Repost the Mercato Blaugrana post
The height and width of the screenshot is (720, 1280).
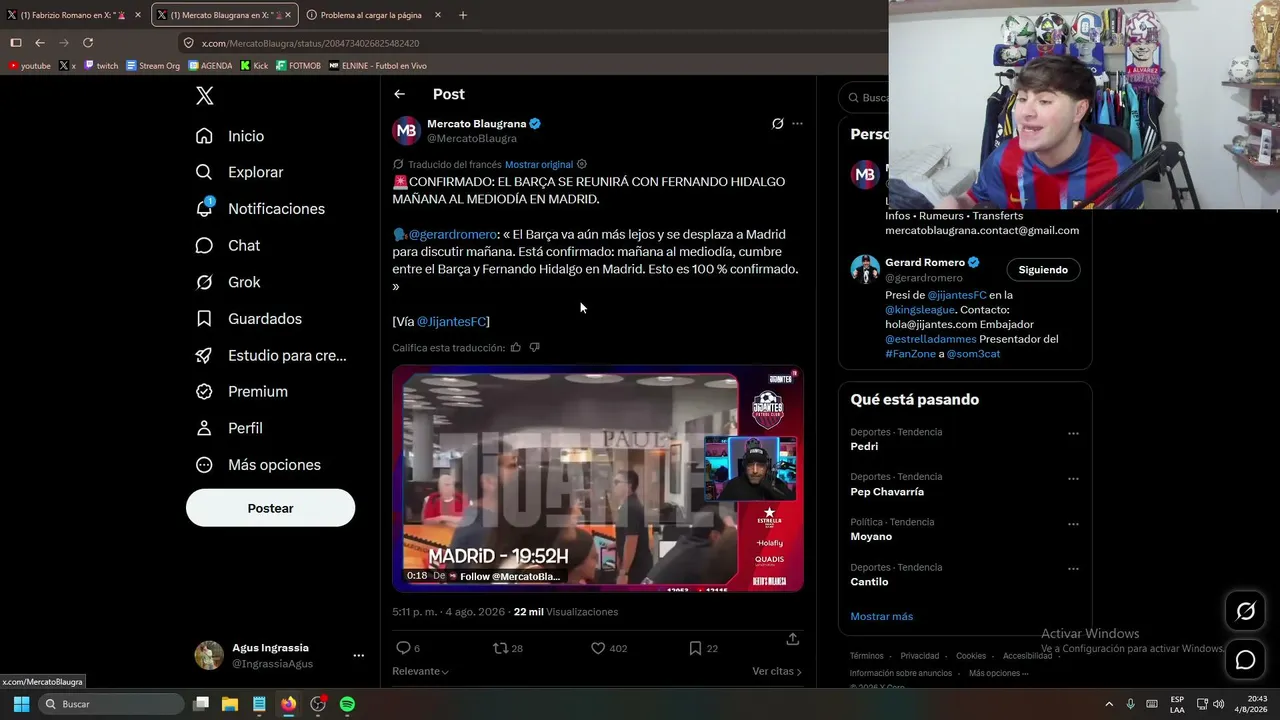[501, 648]
